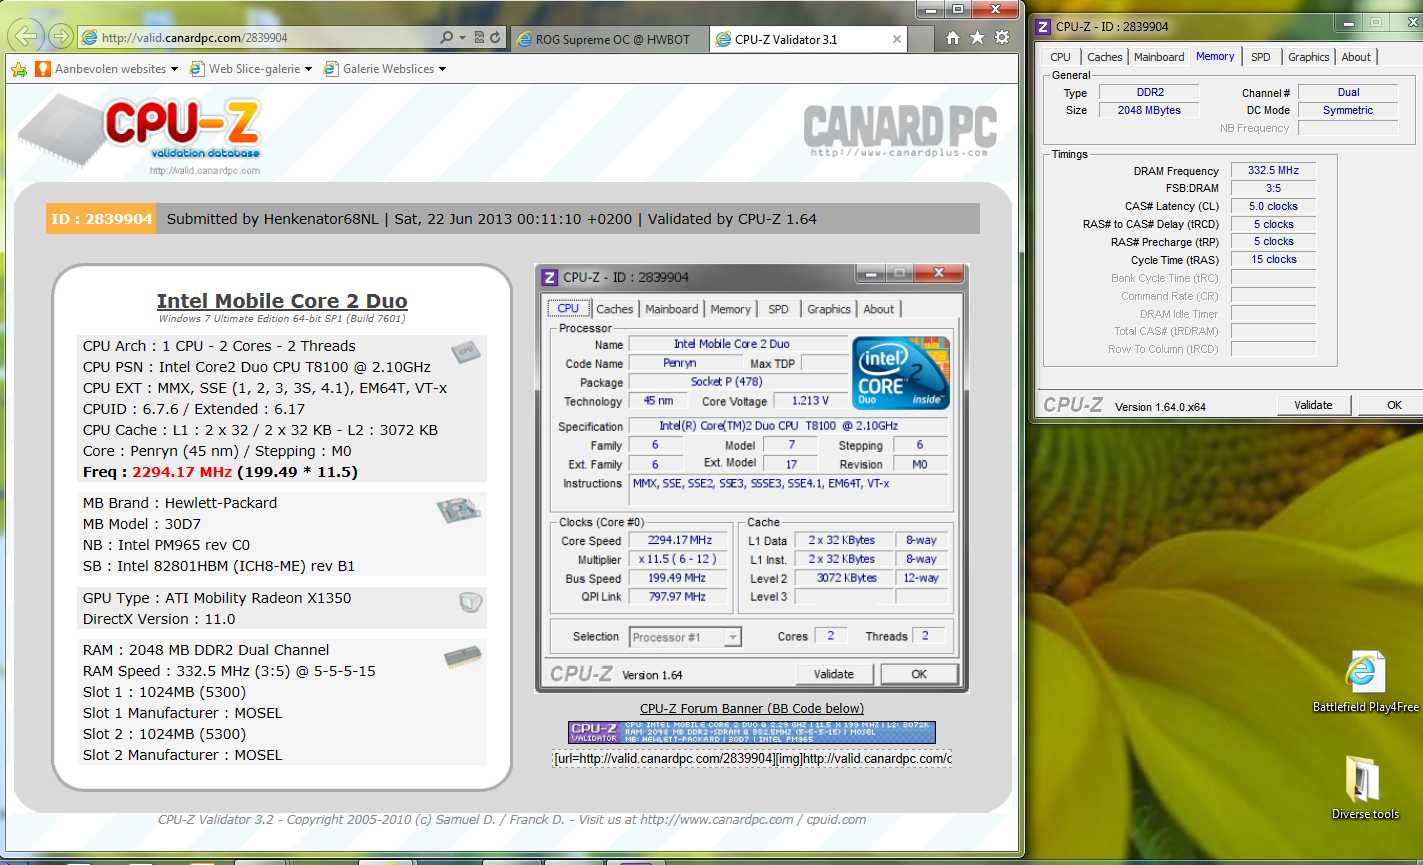Click the orange ID : 2839904 label
The width and height of the screenshot is (1423, 865).
coord(100,219)
